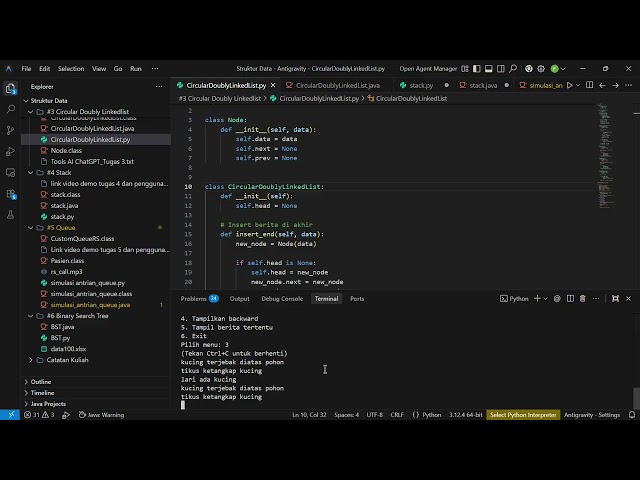Collapse the #3 Circular Doubly Linkedlist folder
Screen dimensions: 640x480
(31, 111)
